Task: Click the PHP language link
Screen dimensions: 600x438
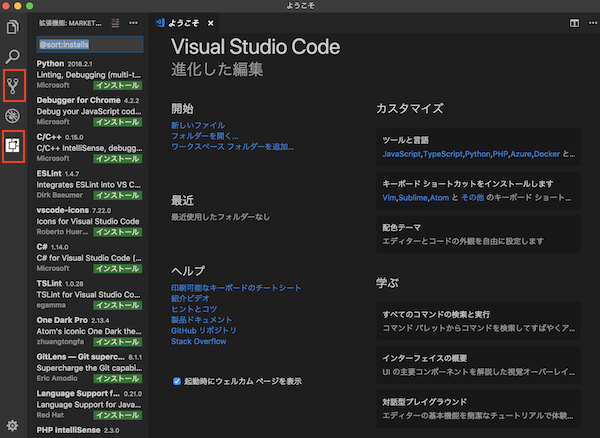Action: 500,154
